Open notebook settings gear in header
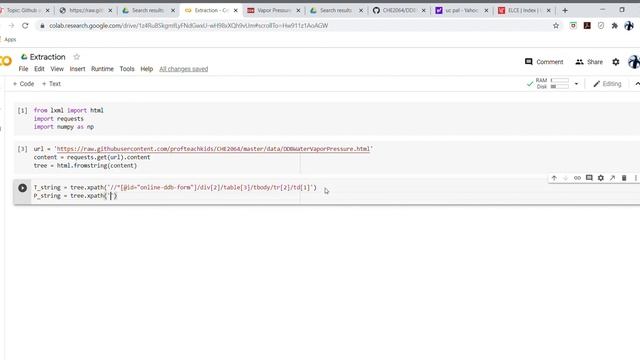Viewport: 640px width, 360px height. coord(616,62)
